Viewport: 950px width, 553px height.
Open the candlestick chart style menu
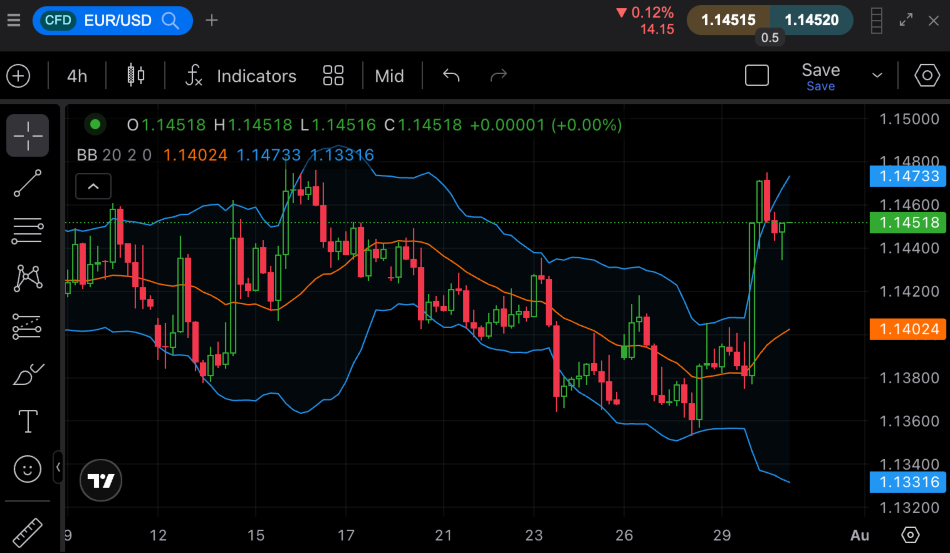pos(136,76)
